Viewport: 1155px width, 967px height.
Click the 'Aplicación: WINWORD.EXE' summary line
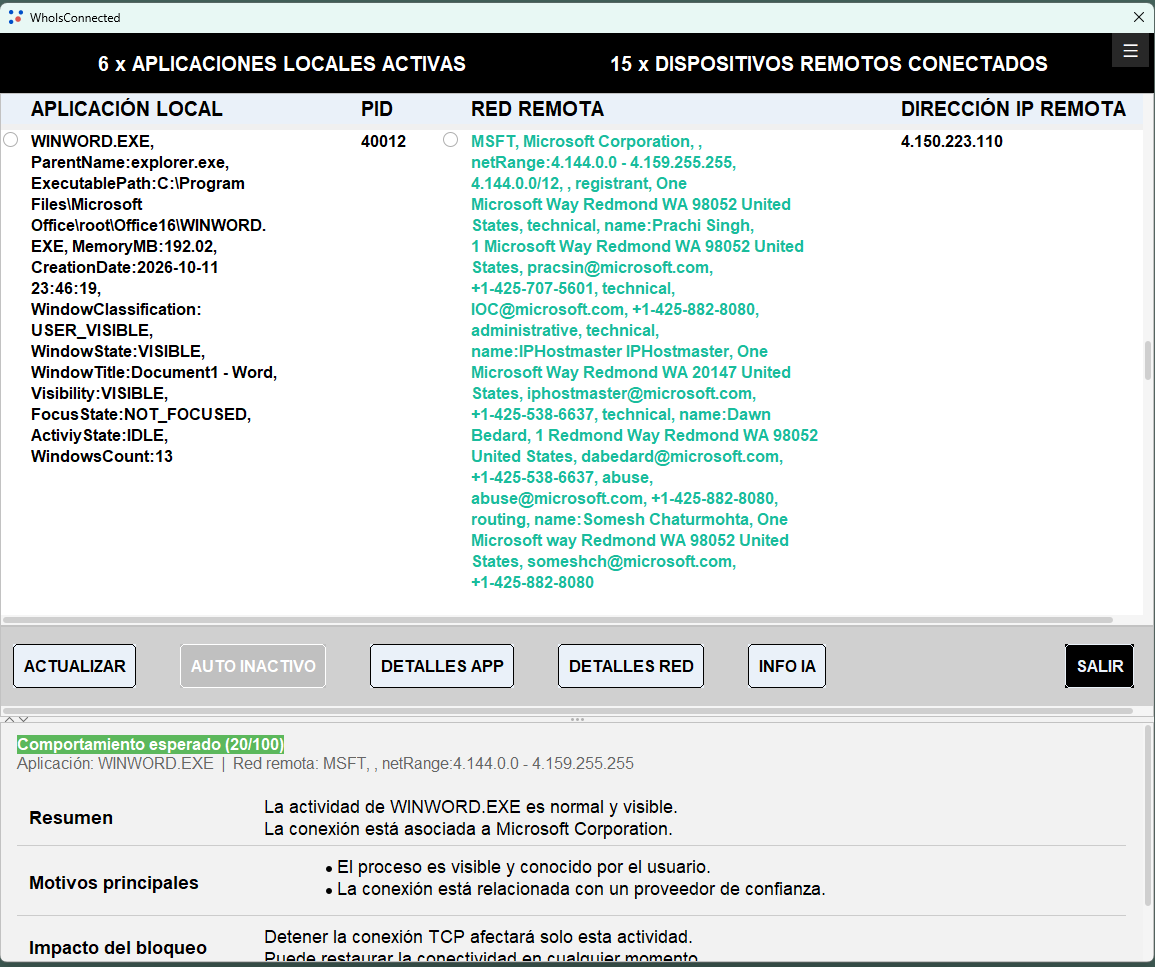325,764
